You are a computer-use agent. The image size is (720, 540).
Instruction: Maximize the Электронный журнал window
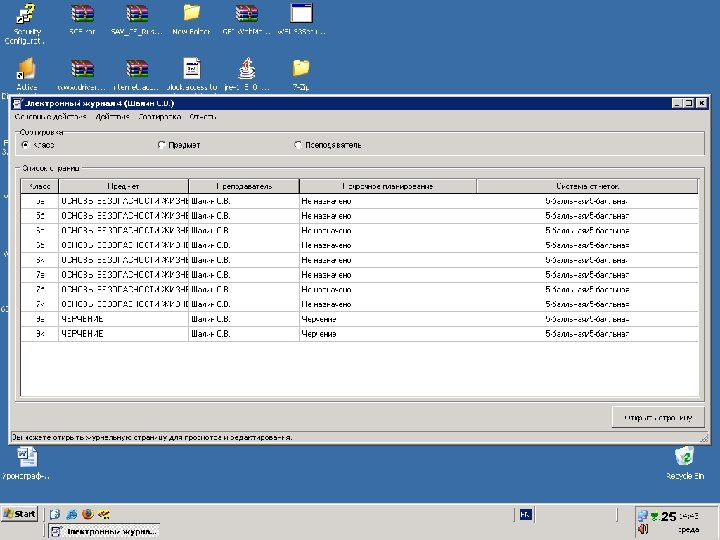coord(689,103)
